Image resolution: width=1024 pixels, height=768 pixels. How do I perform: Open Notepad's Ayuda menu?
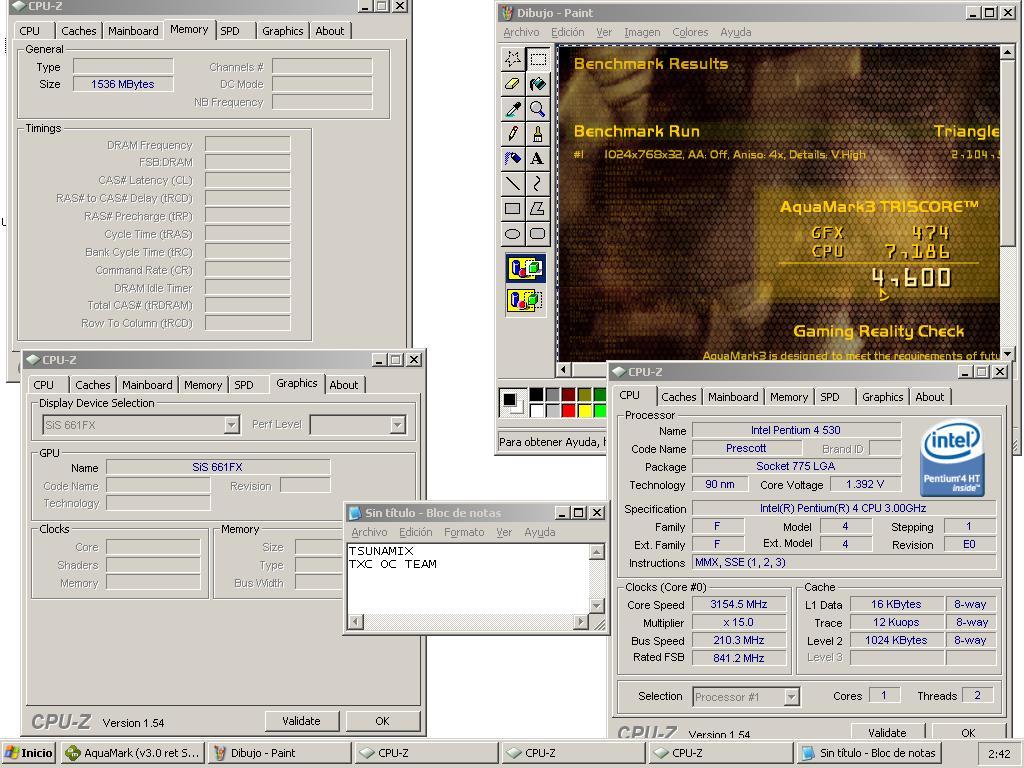click(539, 532)
